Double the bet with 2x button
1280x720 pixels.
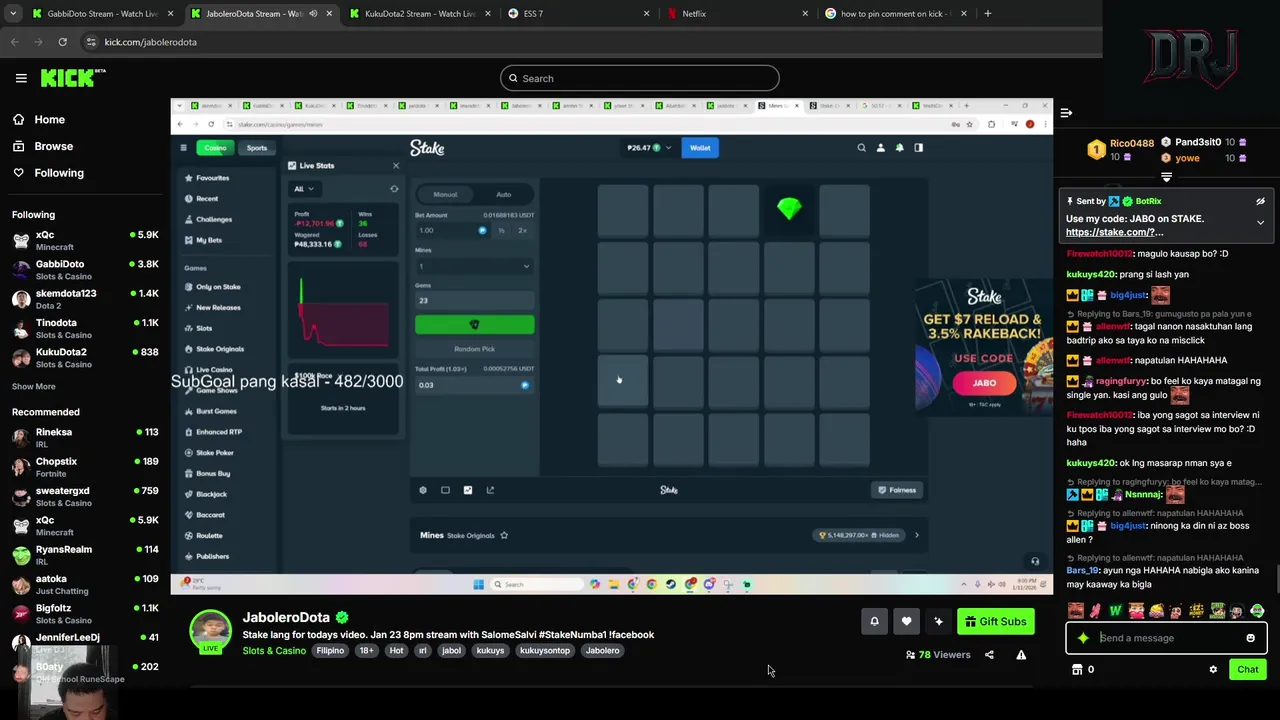(x=522, y=230)
